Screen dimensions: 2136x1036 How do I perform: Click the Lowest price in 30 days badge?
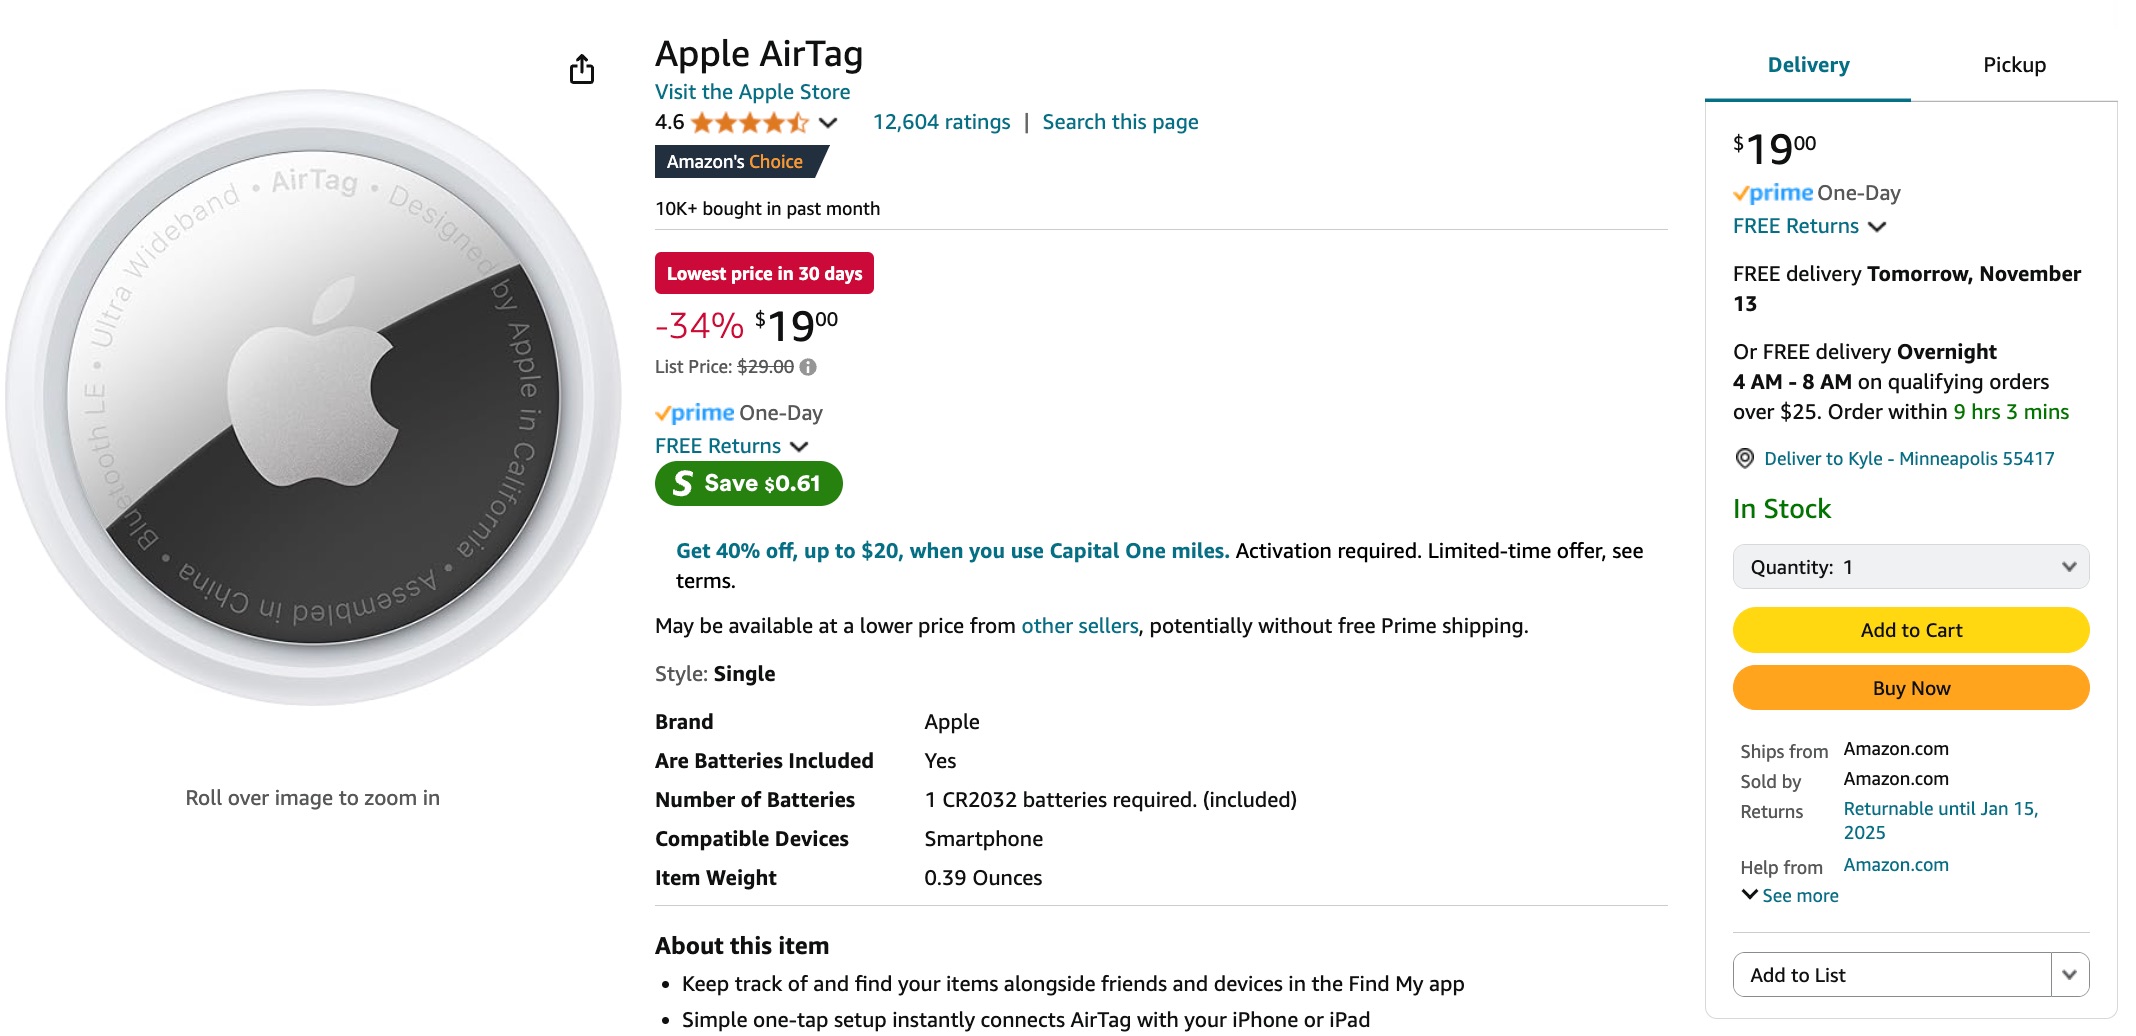coord(764,272)
